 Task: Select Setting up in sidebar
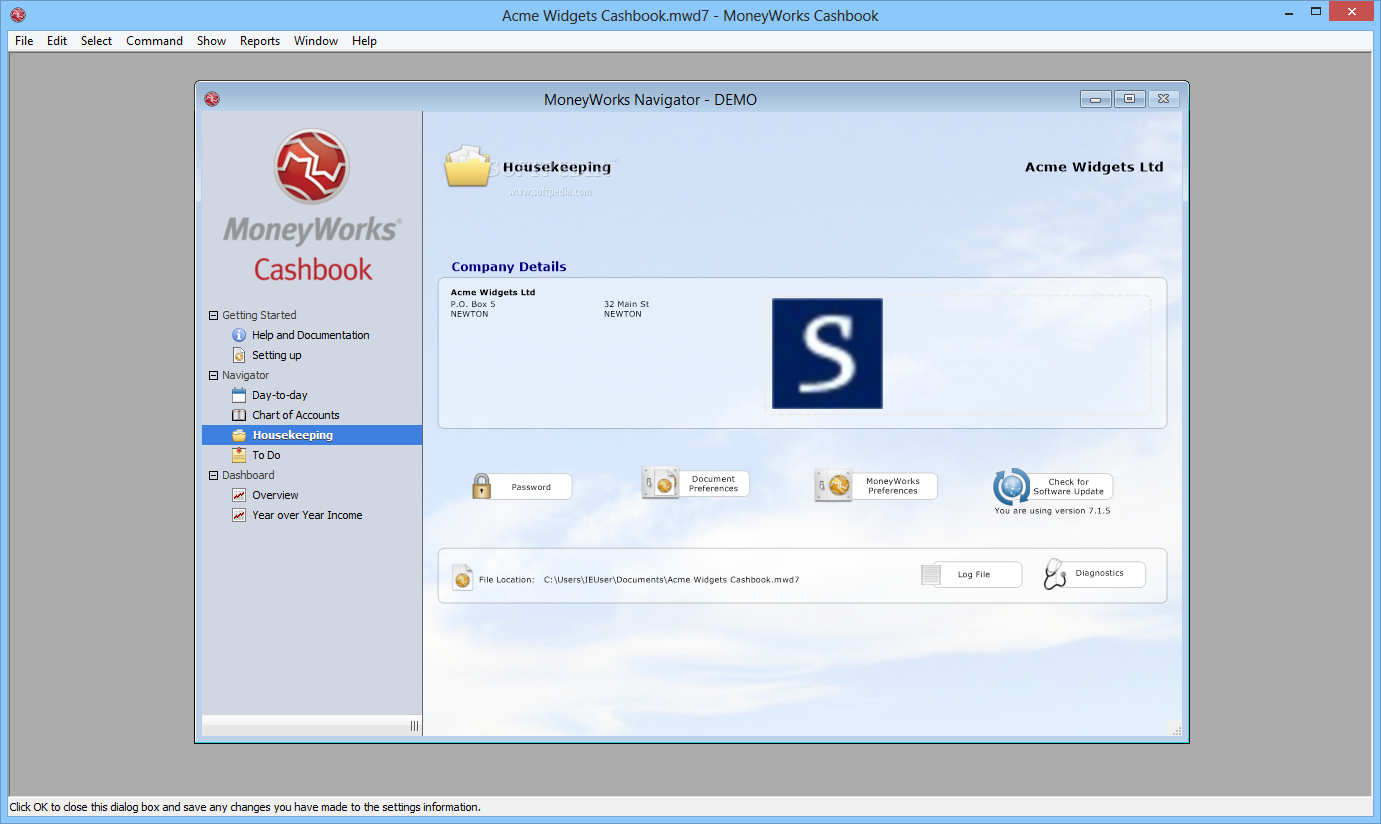click(277, 355)
